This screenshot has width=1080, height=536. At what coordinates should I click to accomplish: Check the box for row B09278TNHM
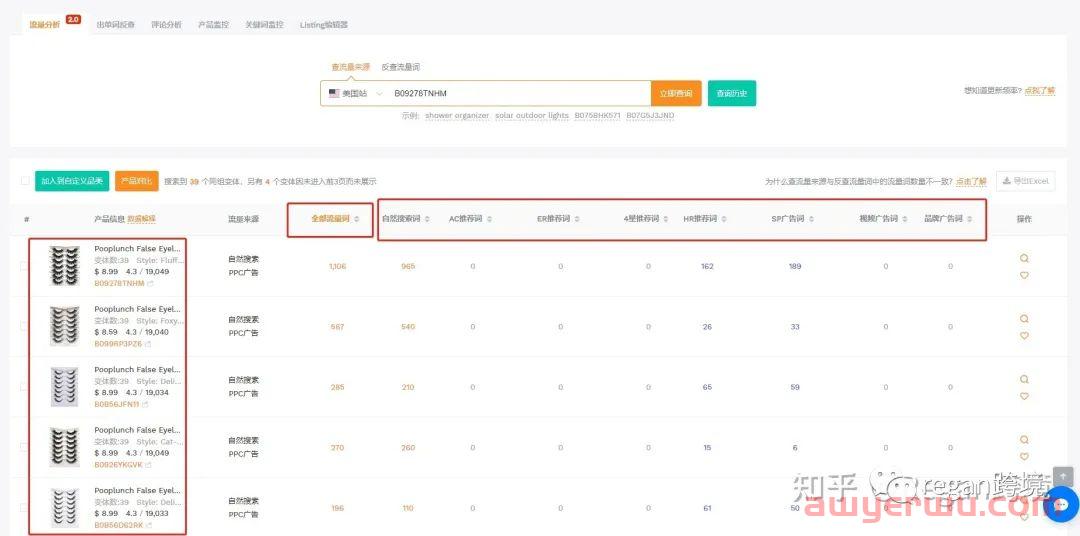[x=25, y=266]
